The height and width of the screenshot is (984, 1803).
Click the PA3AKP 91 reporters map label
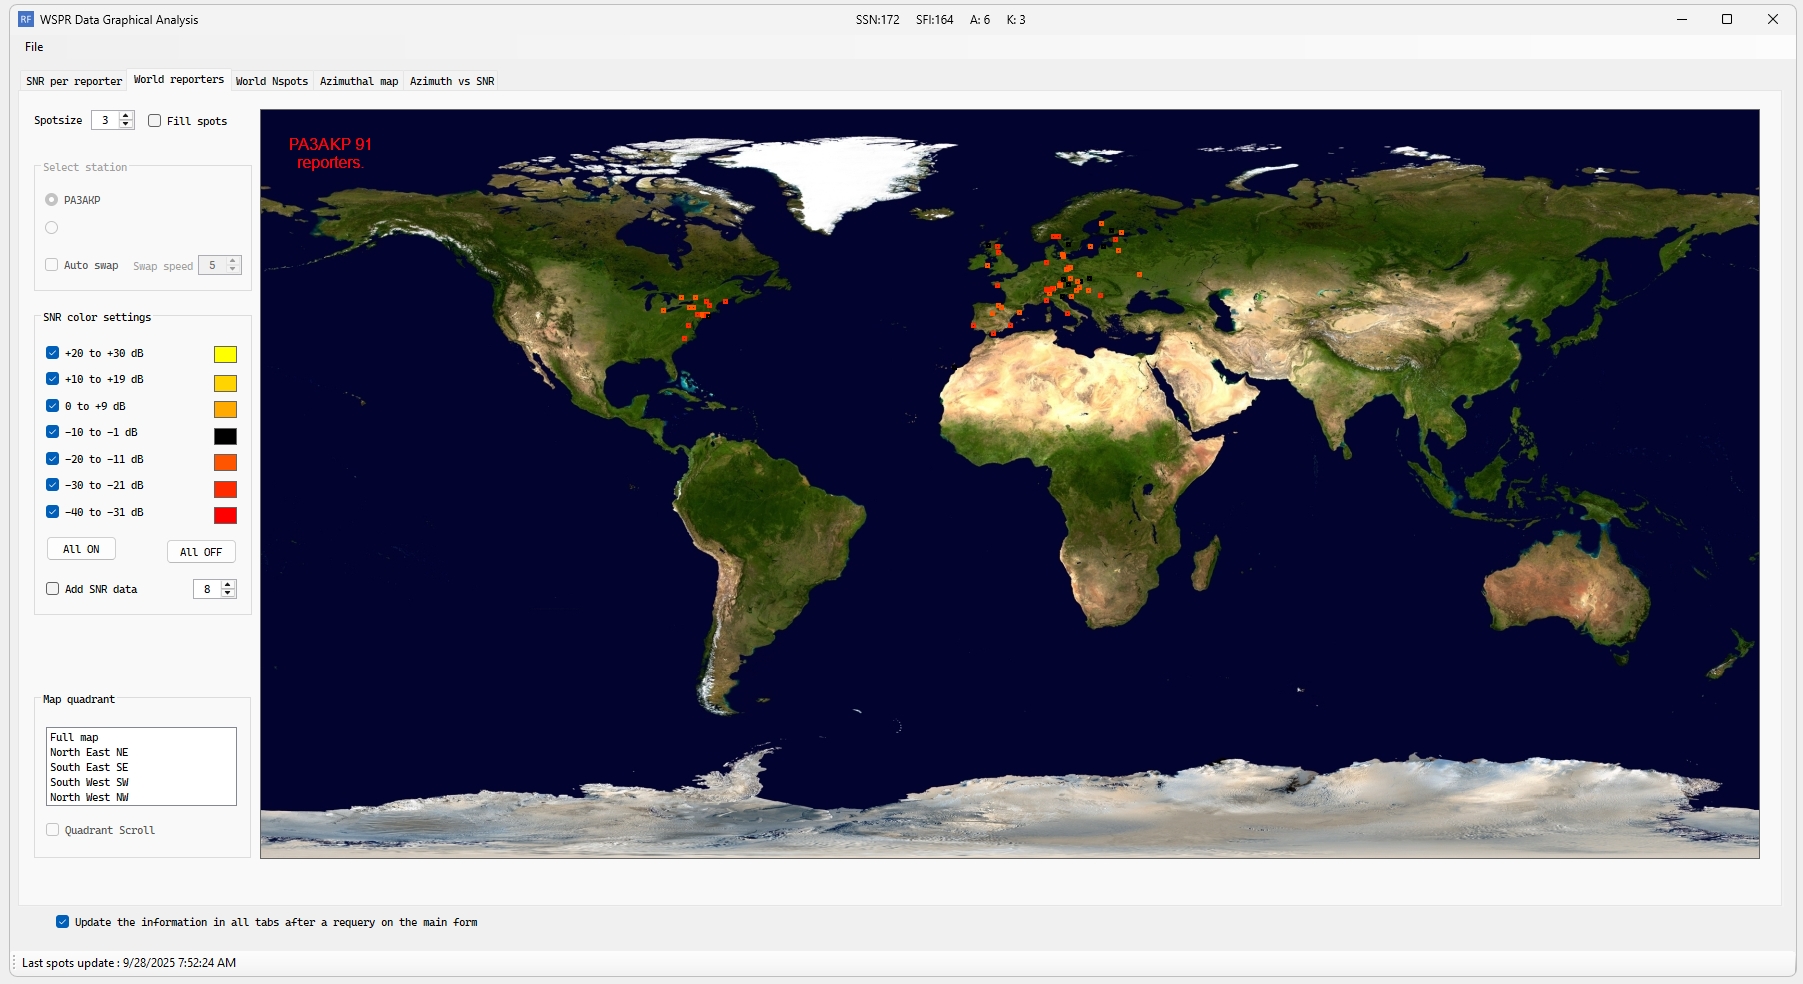click(x=330, y=153)
